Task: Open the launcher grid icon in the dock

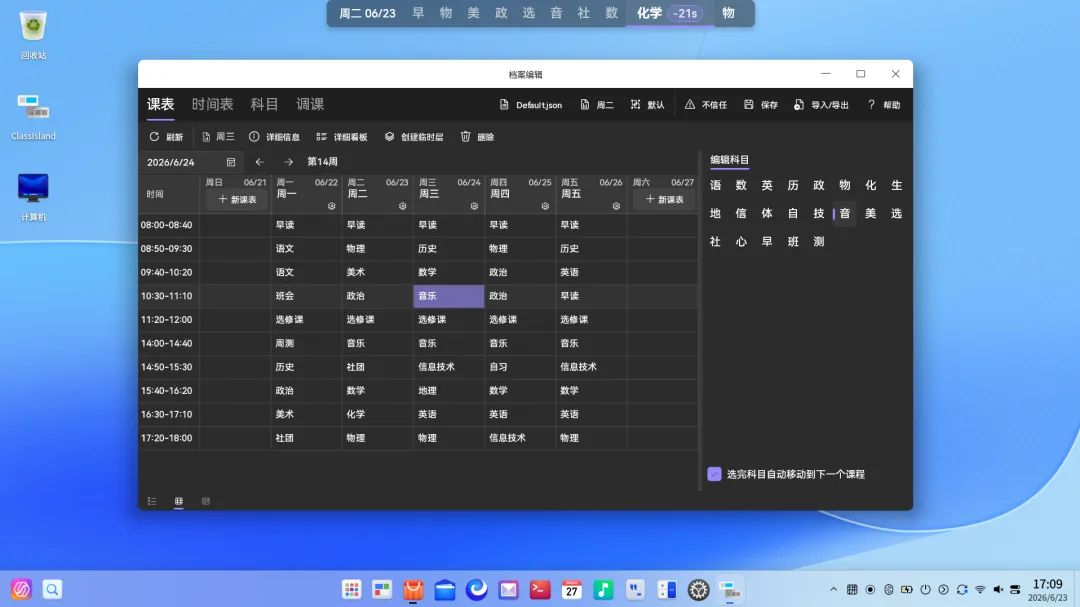Action: [351, 590]
